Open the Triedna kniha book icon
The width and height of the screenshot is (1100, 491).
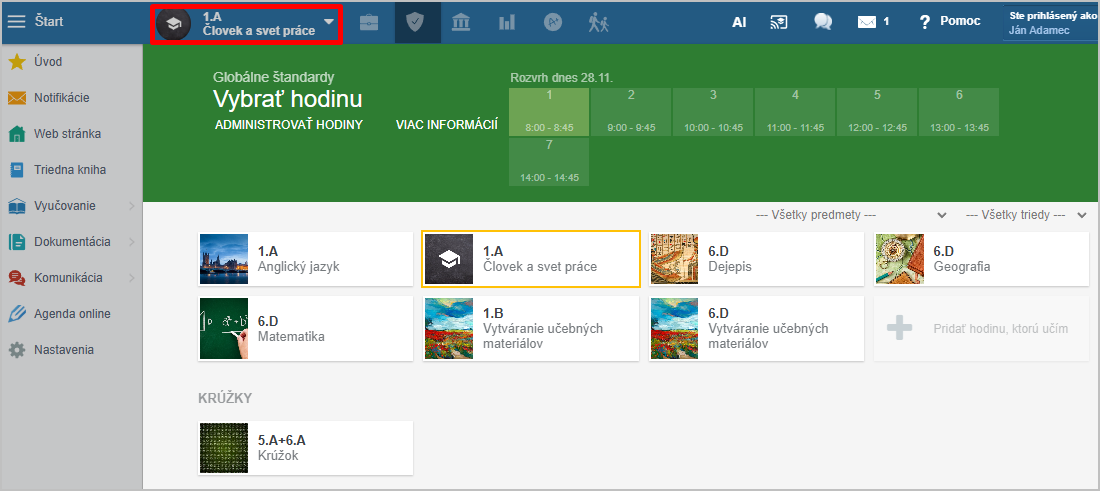tap(17, 170)
